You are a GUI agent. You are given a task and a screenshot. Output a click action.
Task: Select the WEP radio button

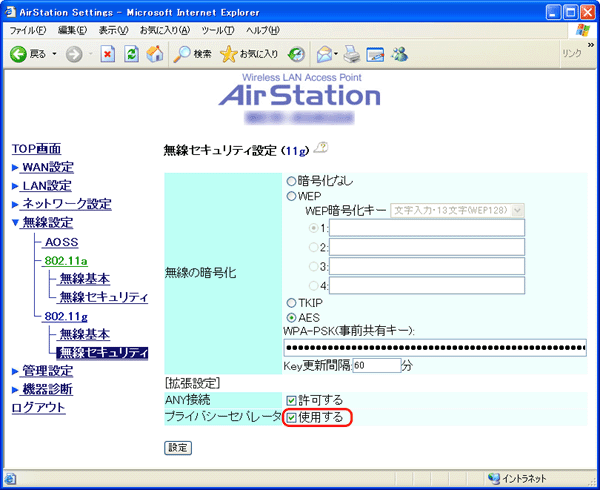tap(292, 196)
